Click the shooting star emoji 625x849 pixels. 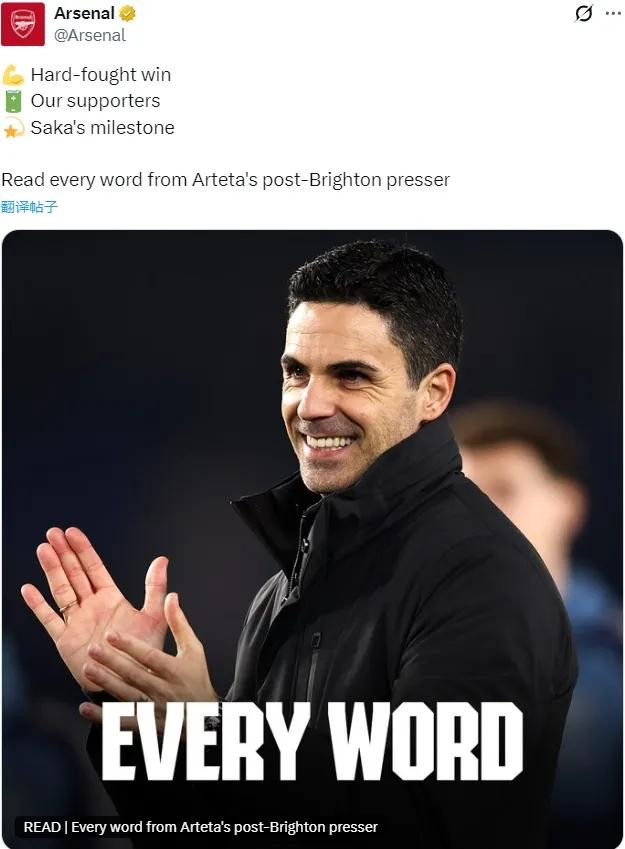pyautogui.click(x=13, y=128)
